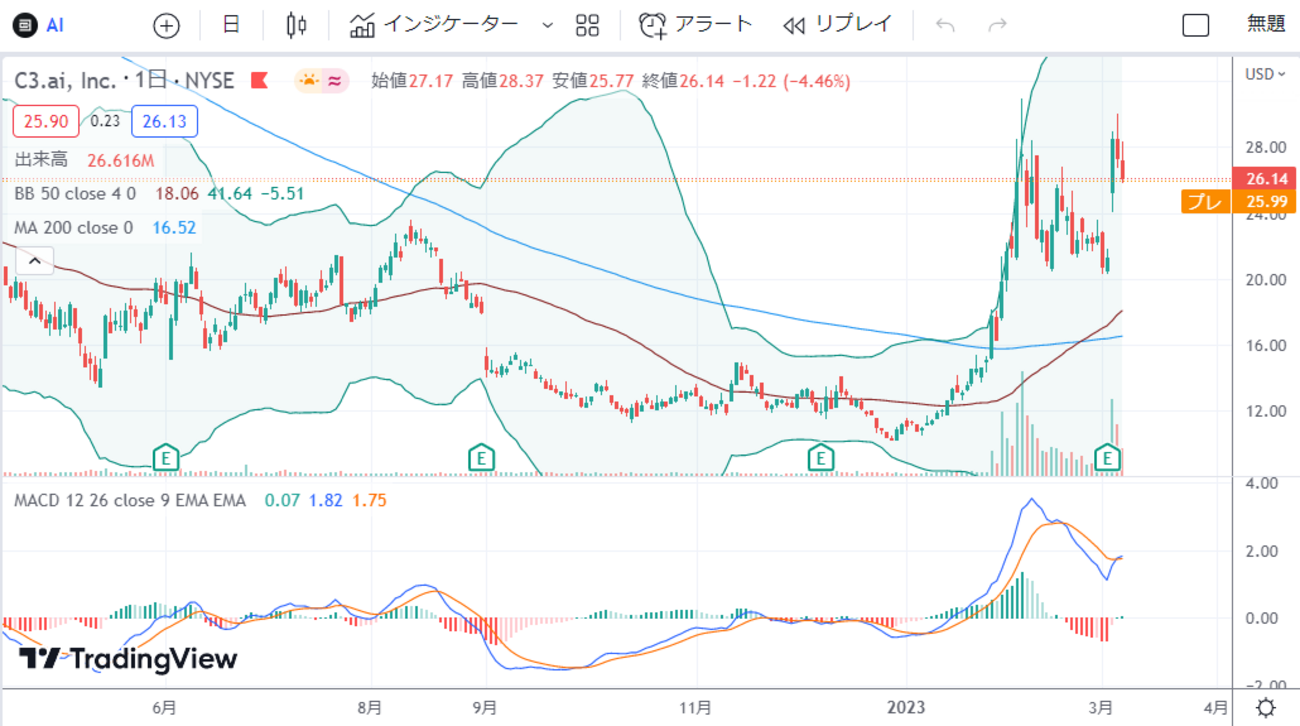Screen dimensions: 1300x726
Task: Click the red flag icon beside C3.ai
Action: [x=257, y=80]
